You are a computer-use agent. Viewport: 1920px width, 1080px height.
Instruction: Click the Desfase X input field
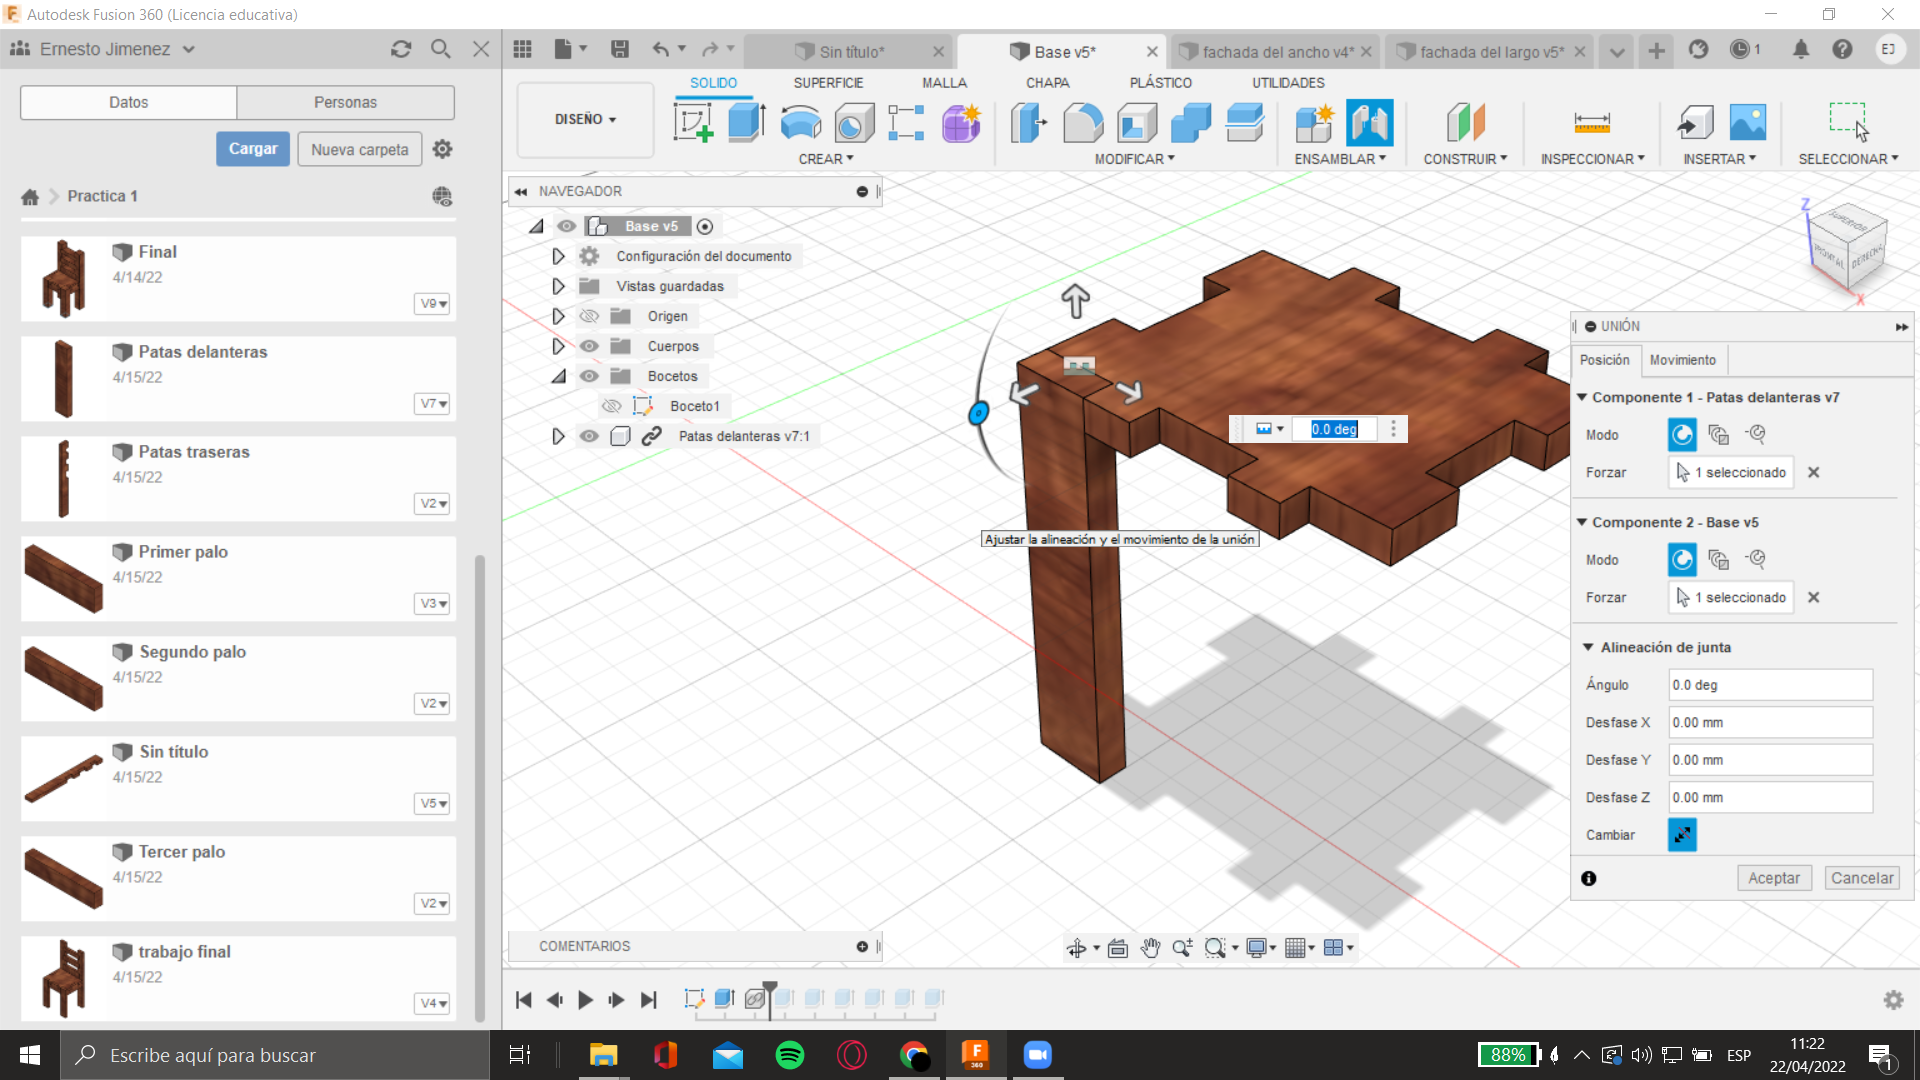point(1769,722)
